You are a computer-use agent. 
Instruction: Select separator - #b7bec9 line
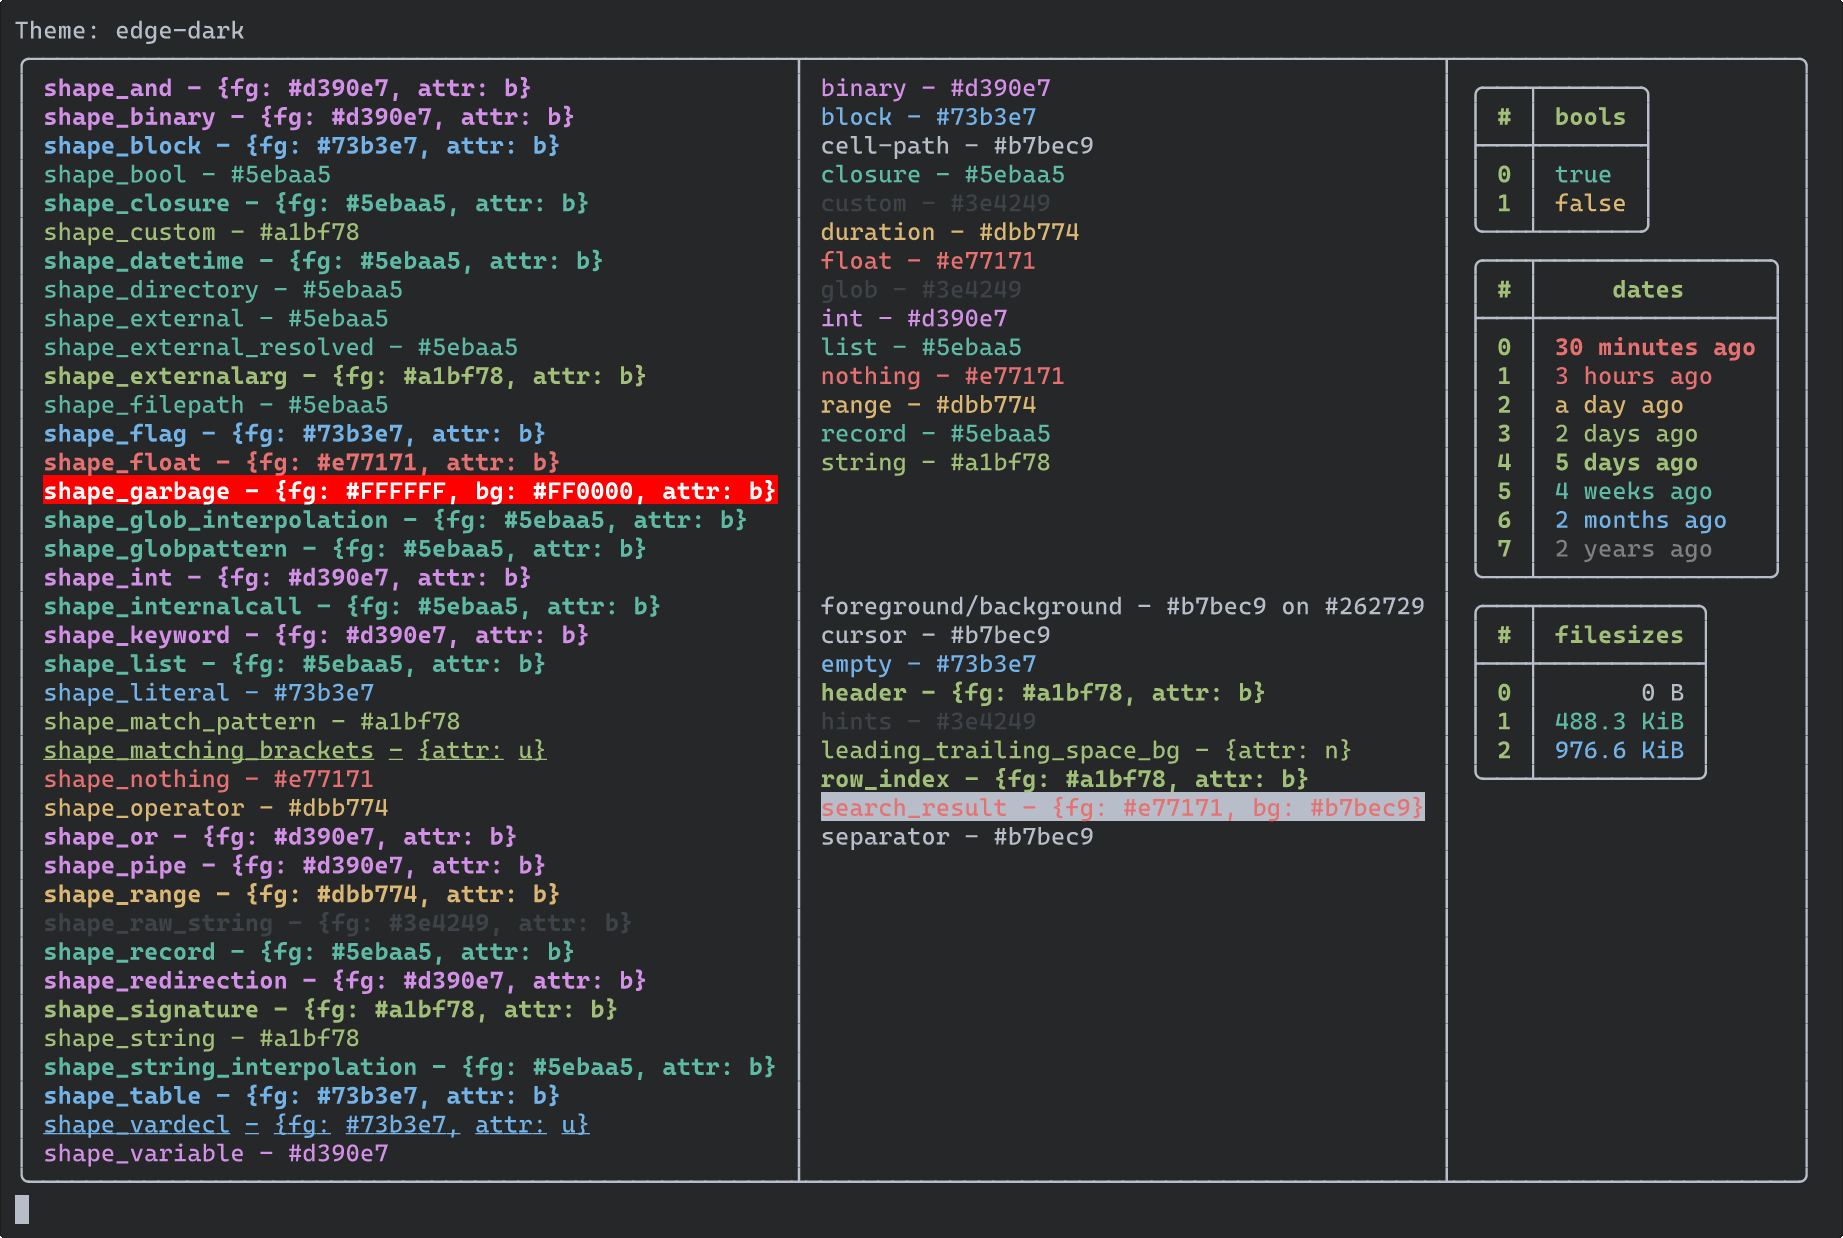(957, 837)
